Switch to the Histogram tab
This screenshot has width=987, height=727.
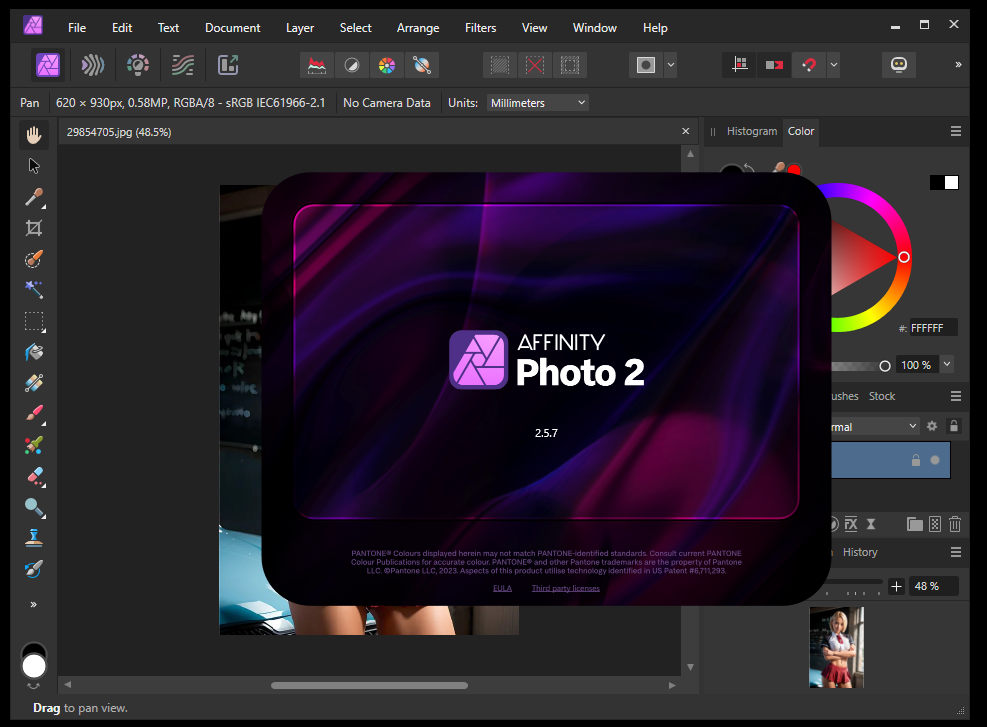(x=752, y=131)
